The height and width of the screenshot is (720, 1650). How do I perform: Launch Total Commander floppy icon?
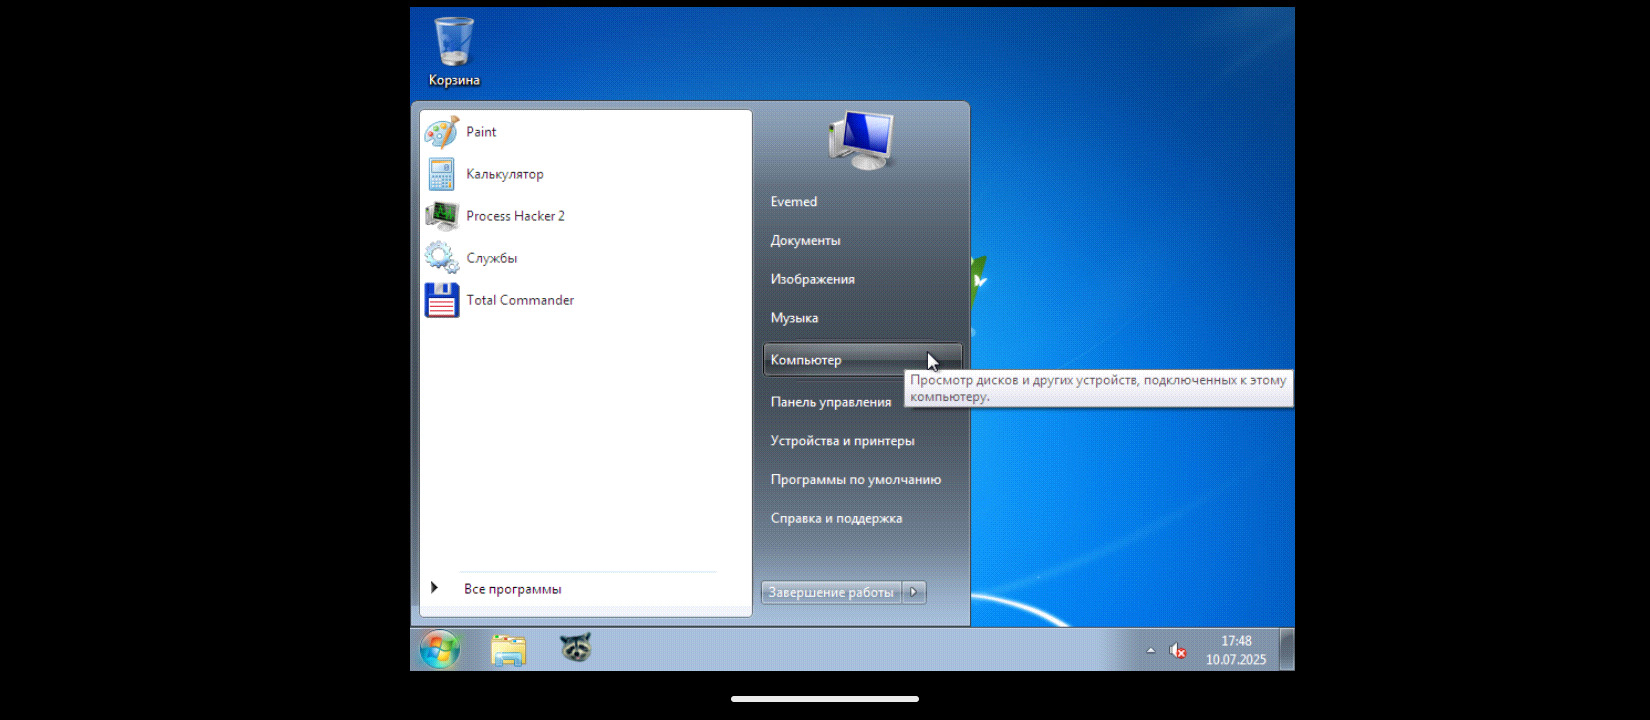coord(441,300)
